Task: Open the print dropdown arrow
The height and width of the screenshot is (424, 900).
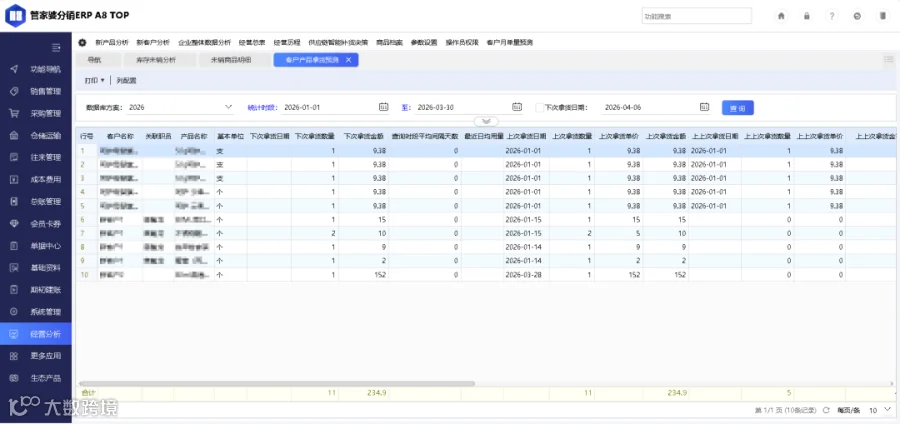Action: tap(103, 81)
